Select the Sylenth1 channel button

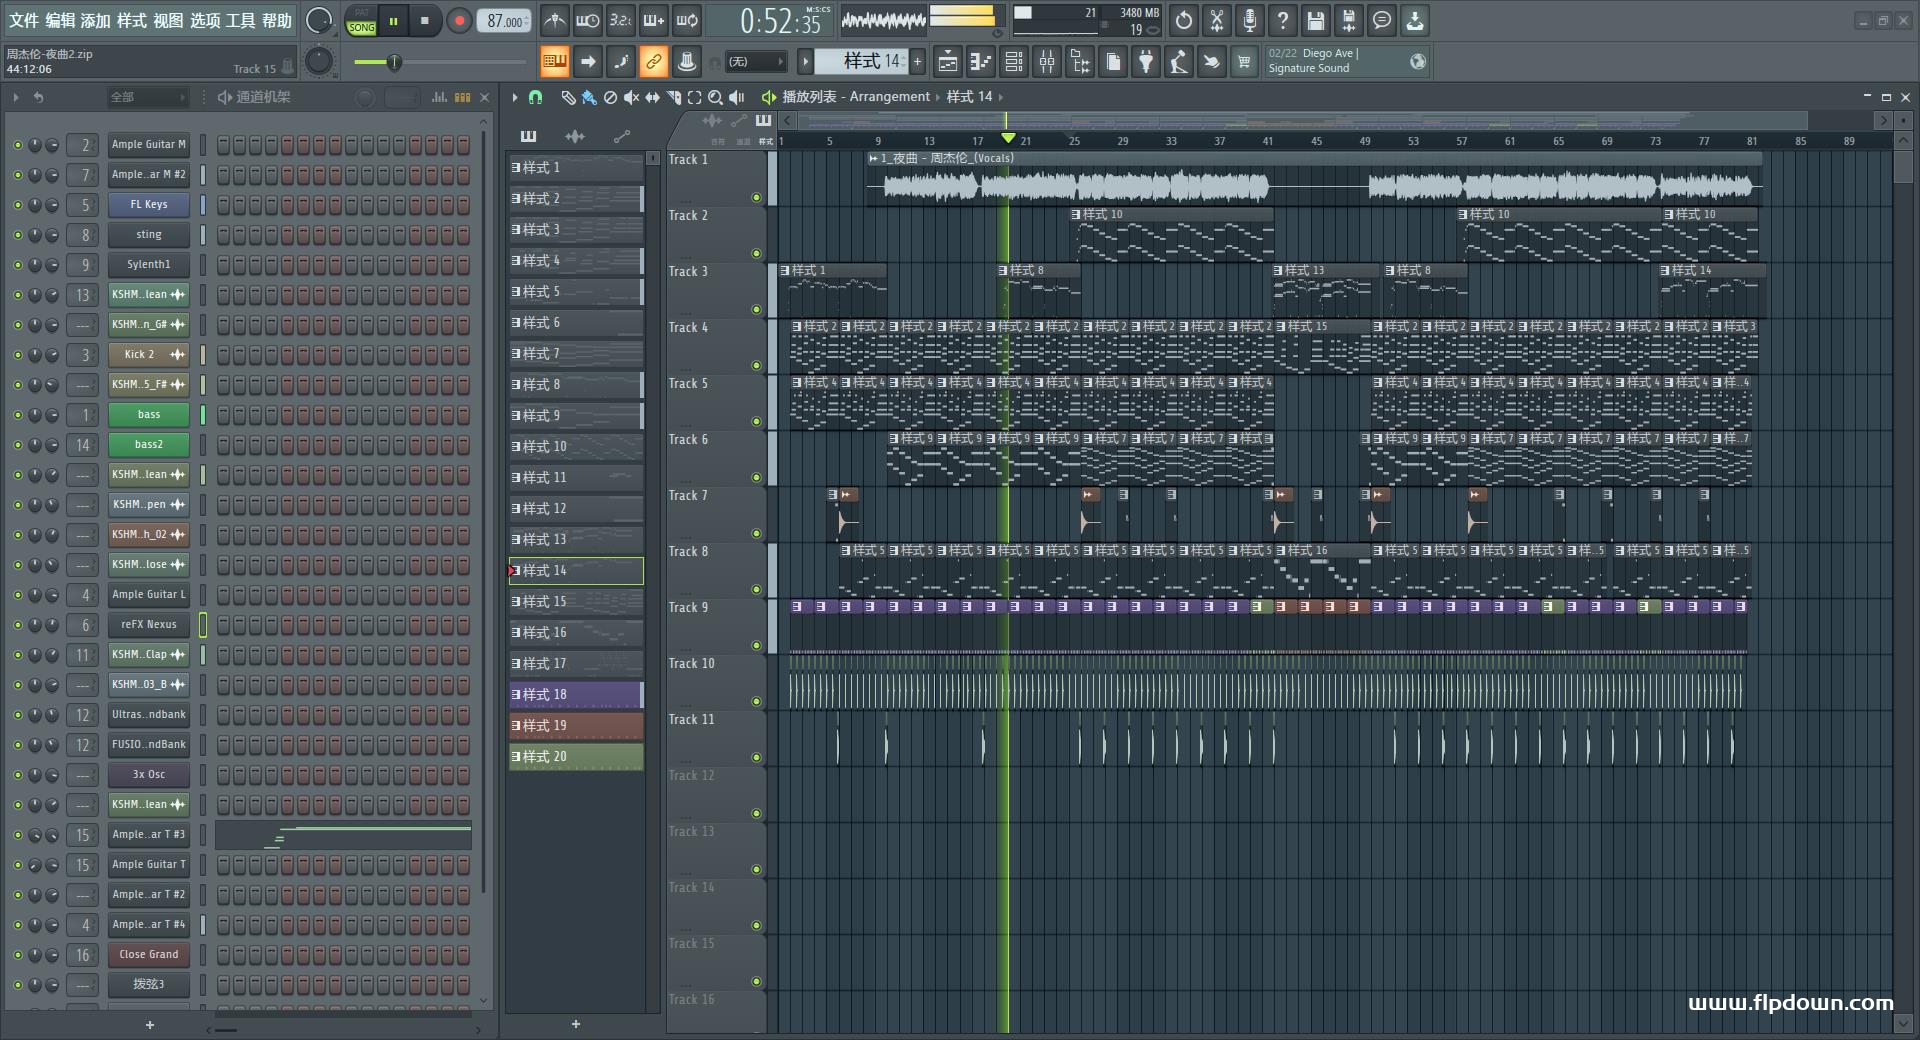click(149, 265)
